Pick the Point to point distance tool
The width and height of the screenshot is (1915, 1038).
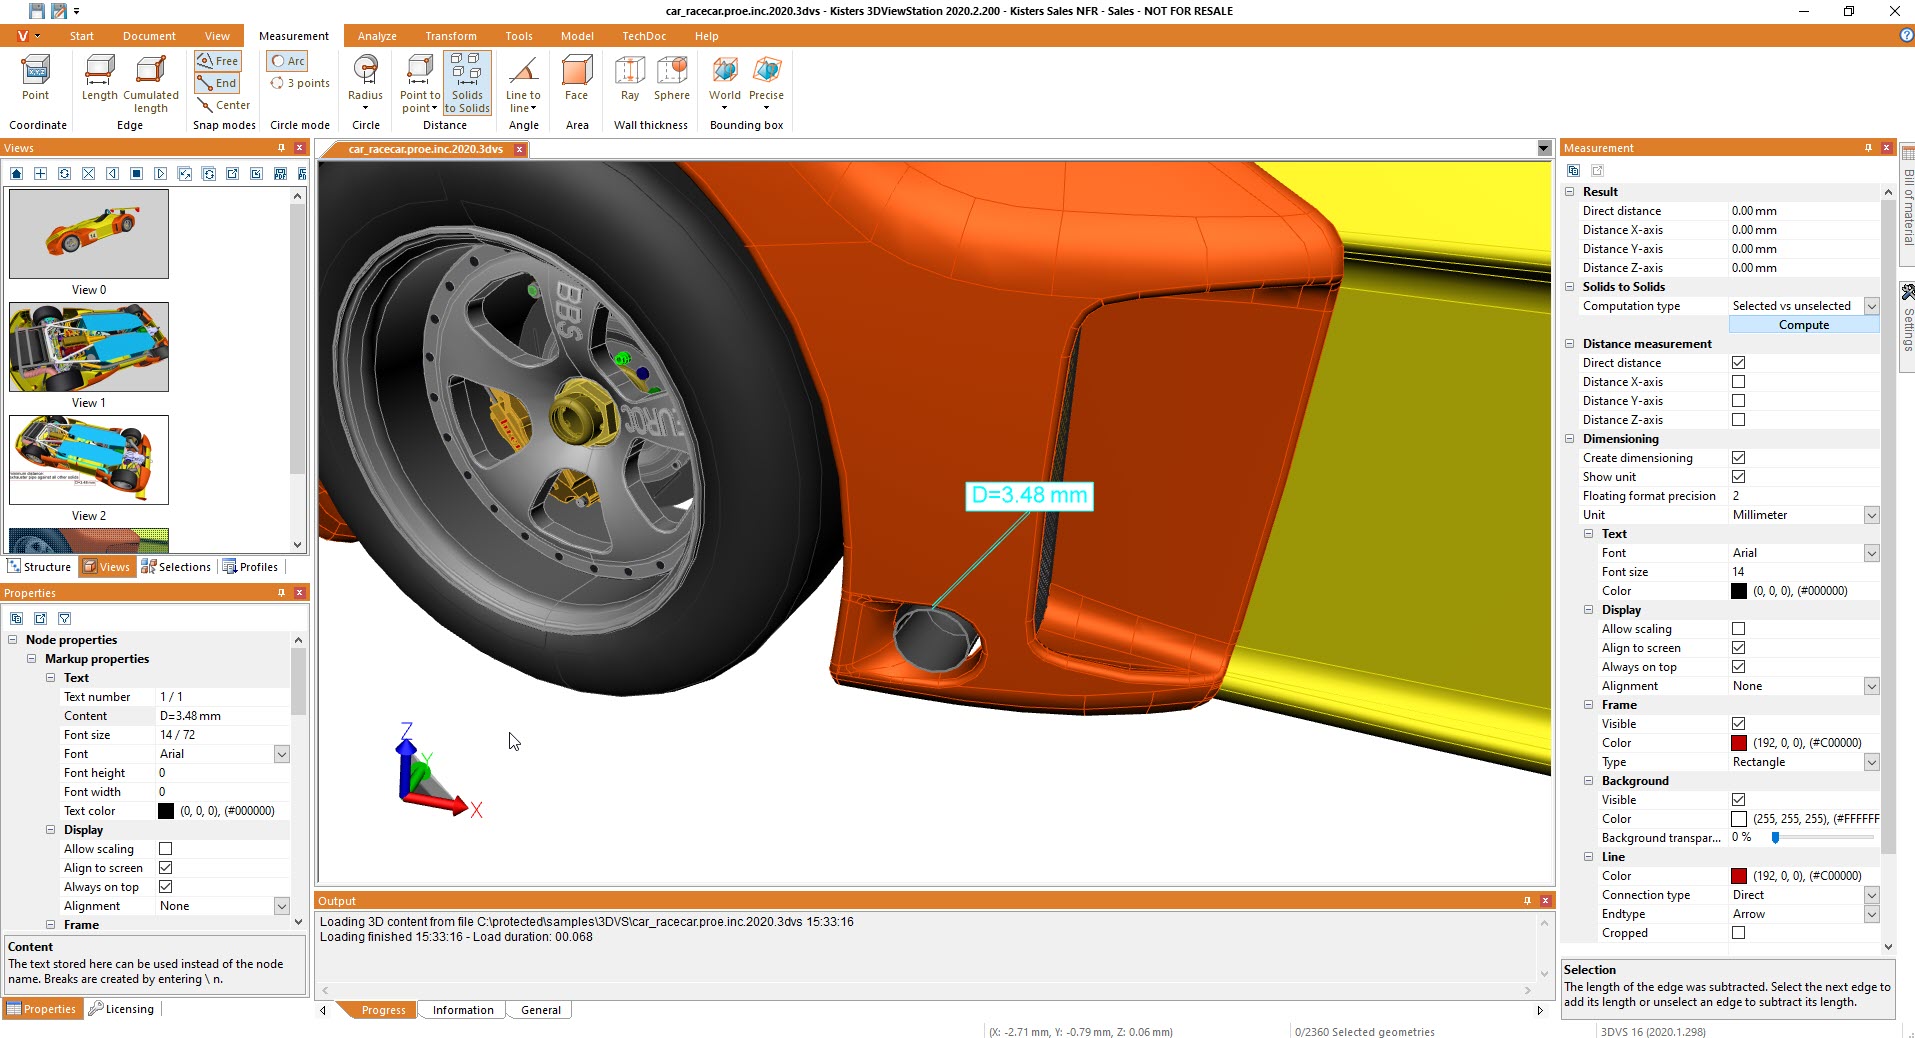[420, 84]
